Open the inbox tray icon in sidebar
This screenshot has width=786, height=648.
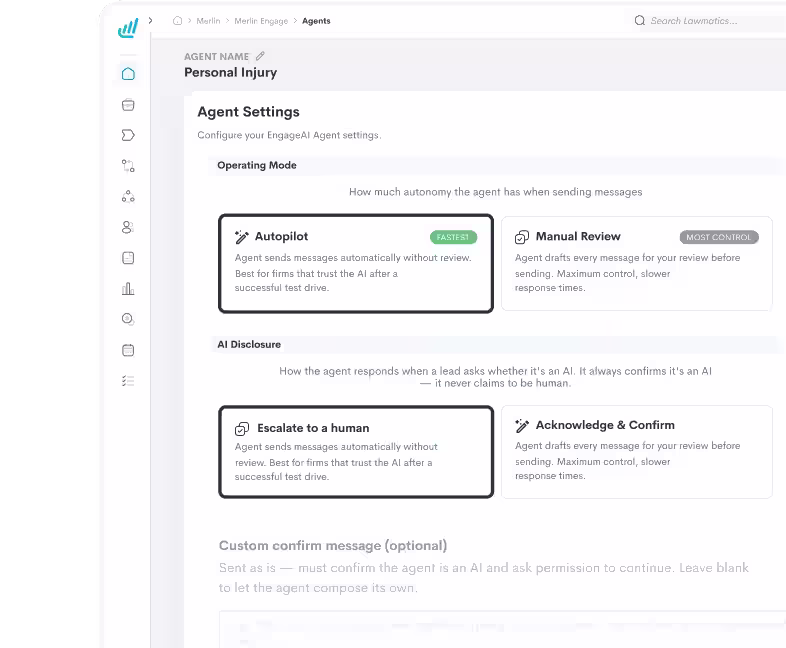[128, 105]
